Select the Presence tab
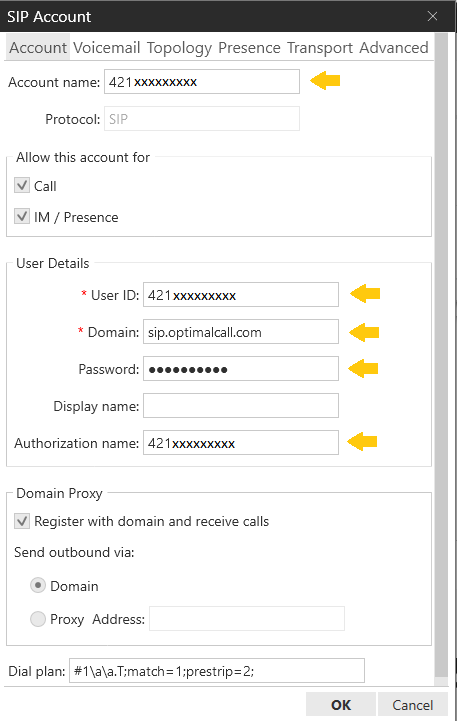457x721 pixels. 249,47
